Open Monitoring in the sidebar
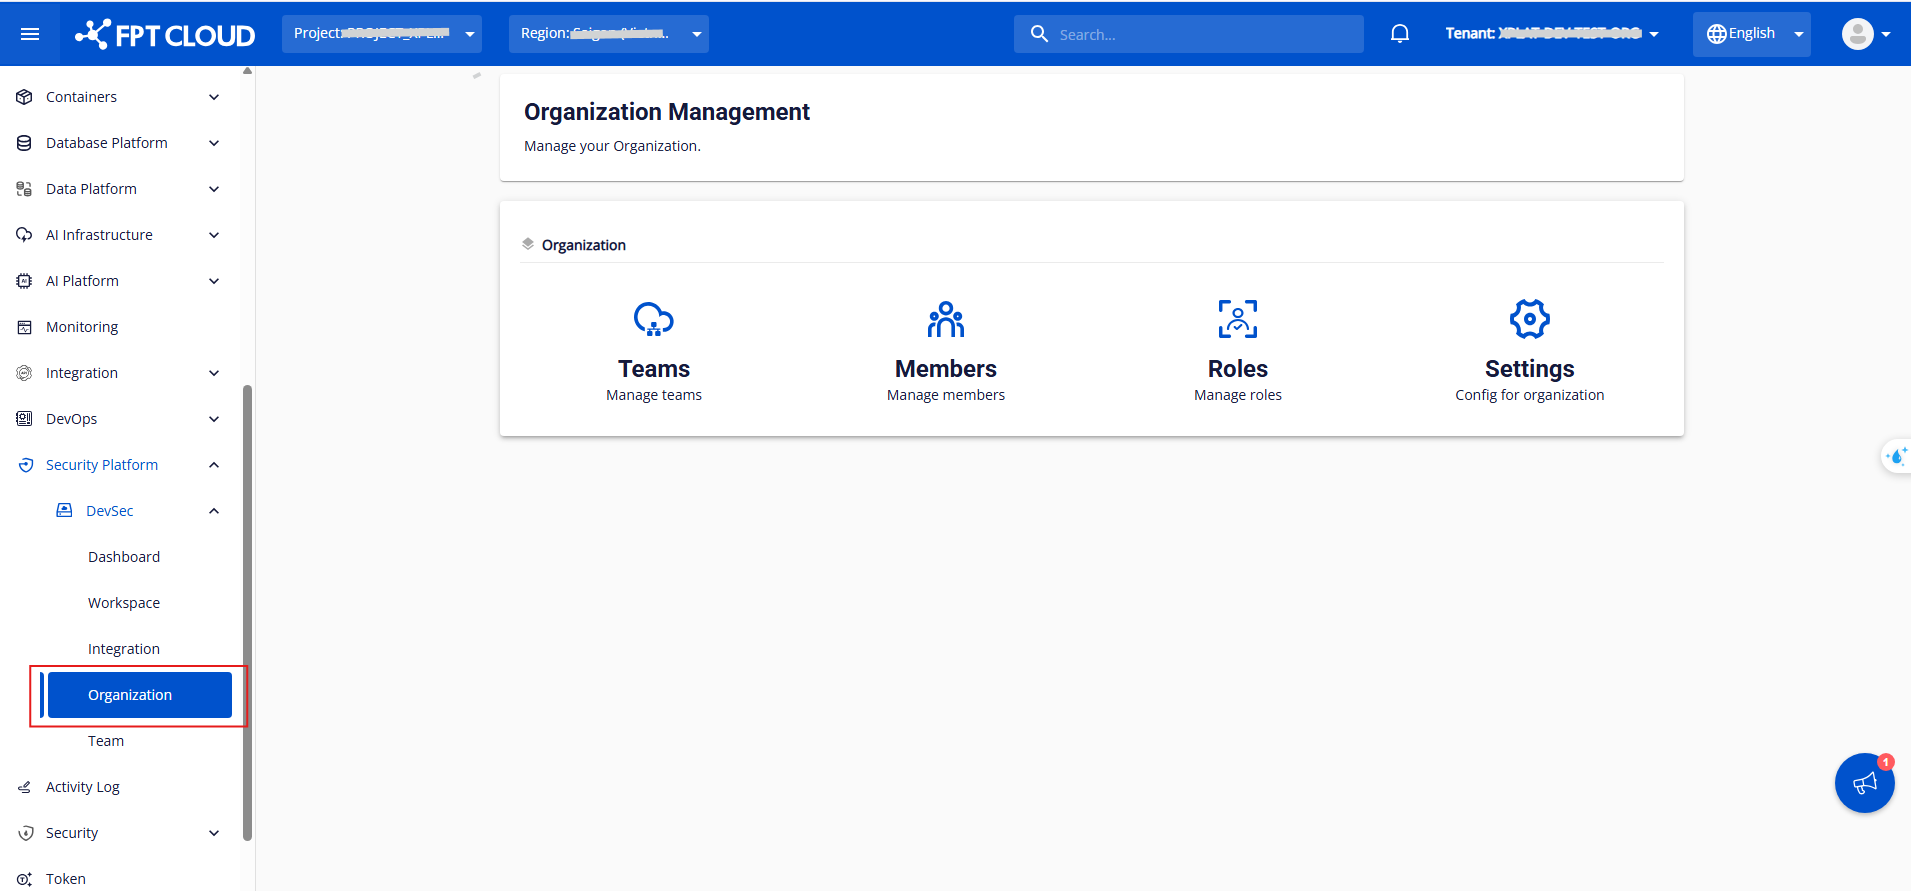The width and height of the screenshot is (1911, 891). (82, 327)
